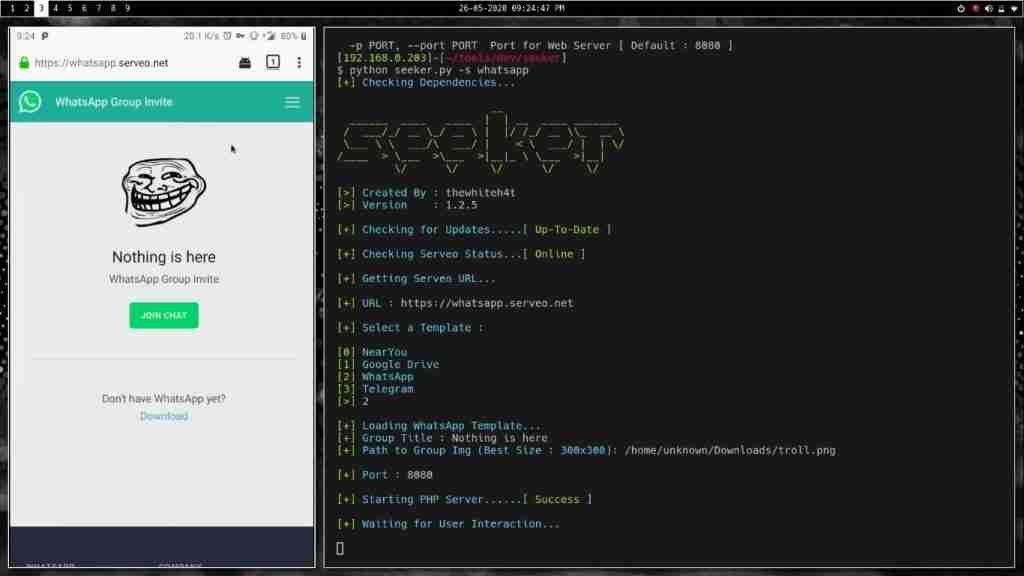Click the troll face group image
Image resolution: width=1024 pixels, height=576 pixels.
click(x=164, y=191)
